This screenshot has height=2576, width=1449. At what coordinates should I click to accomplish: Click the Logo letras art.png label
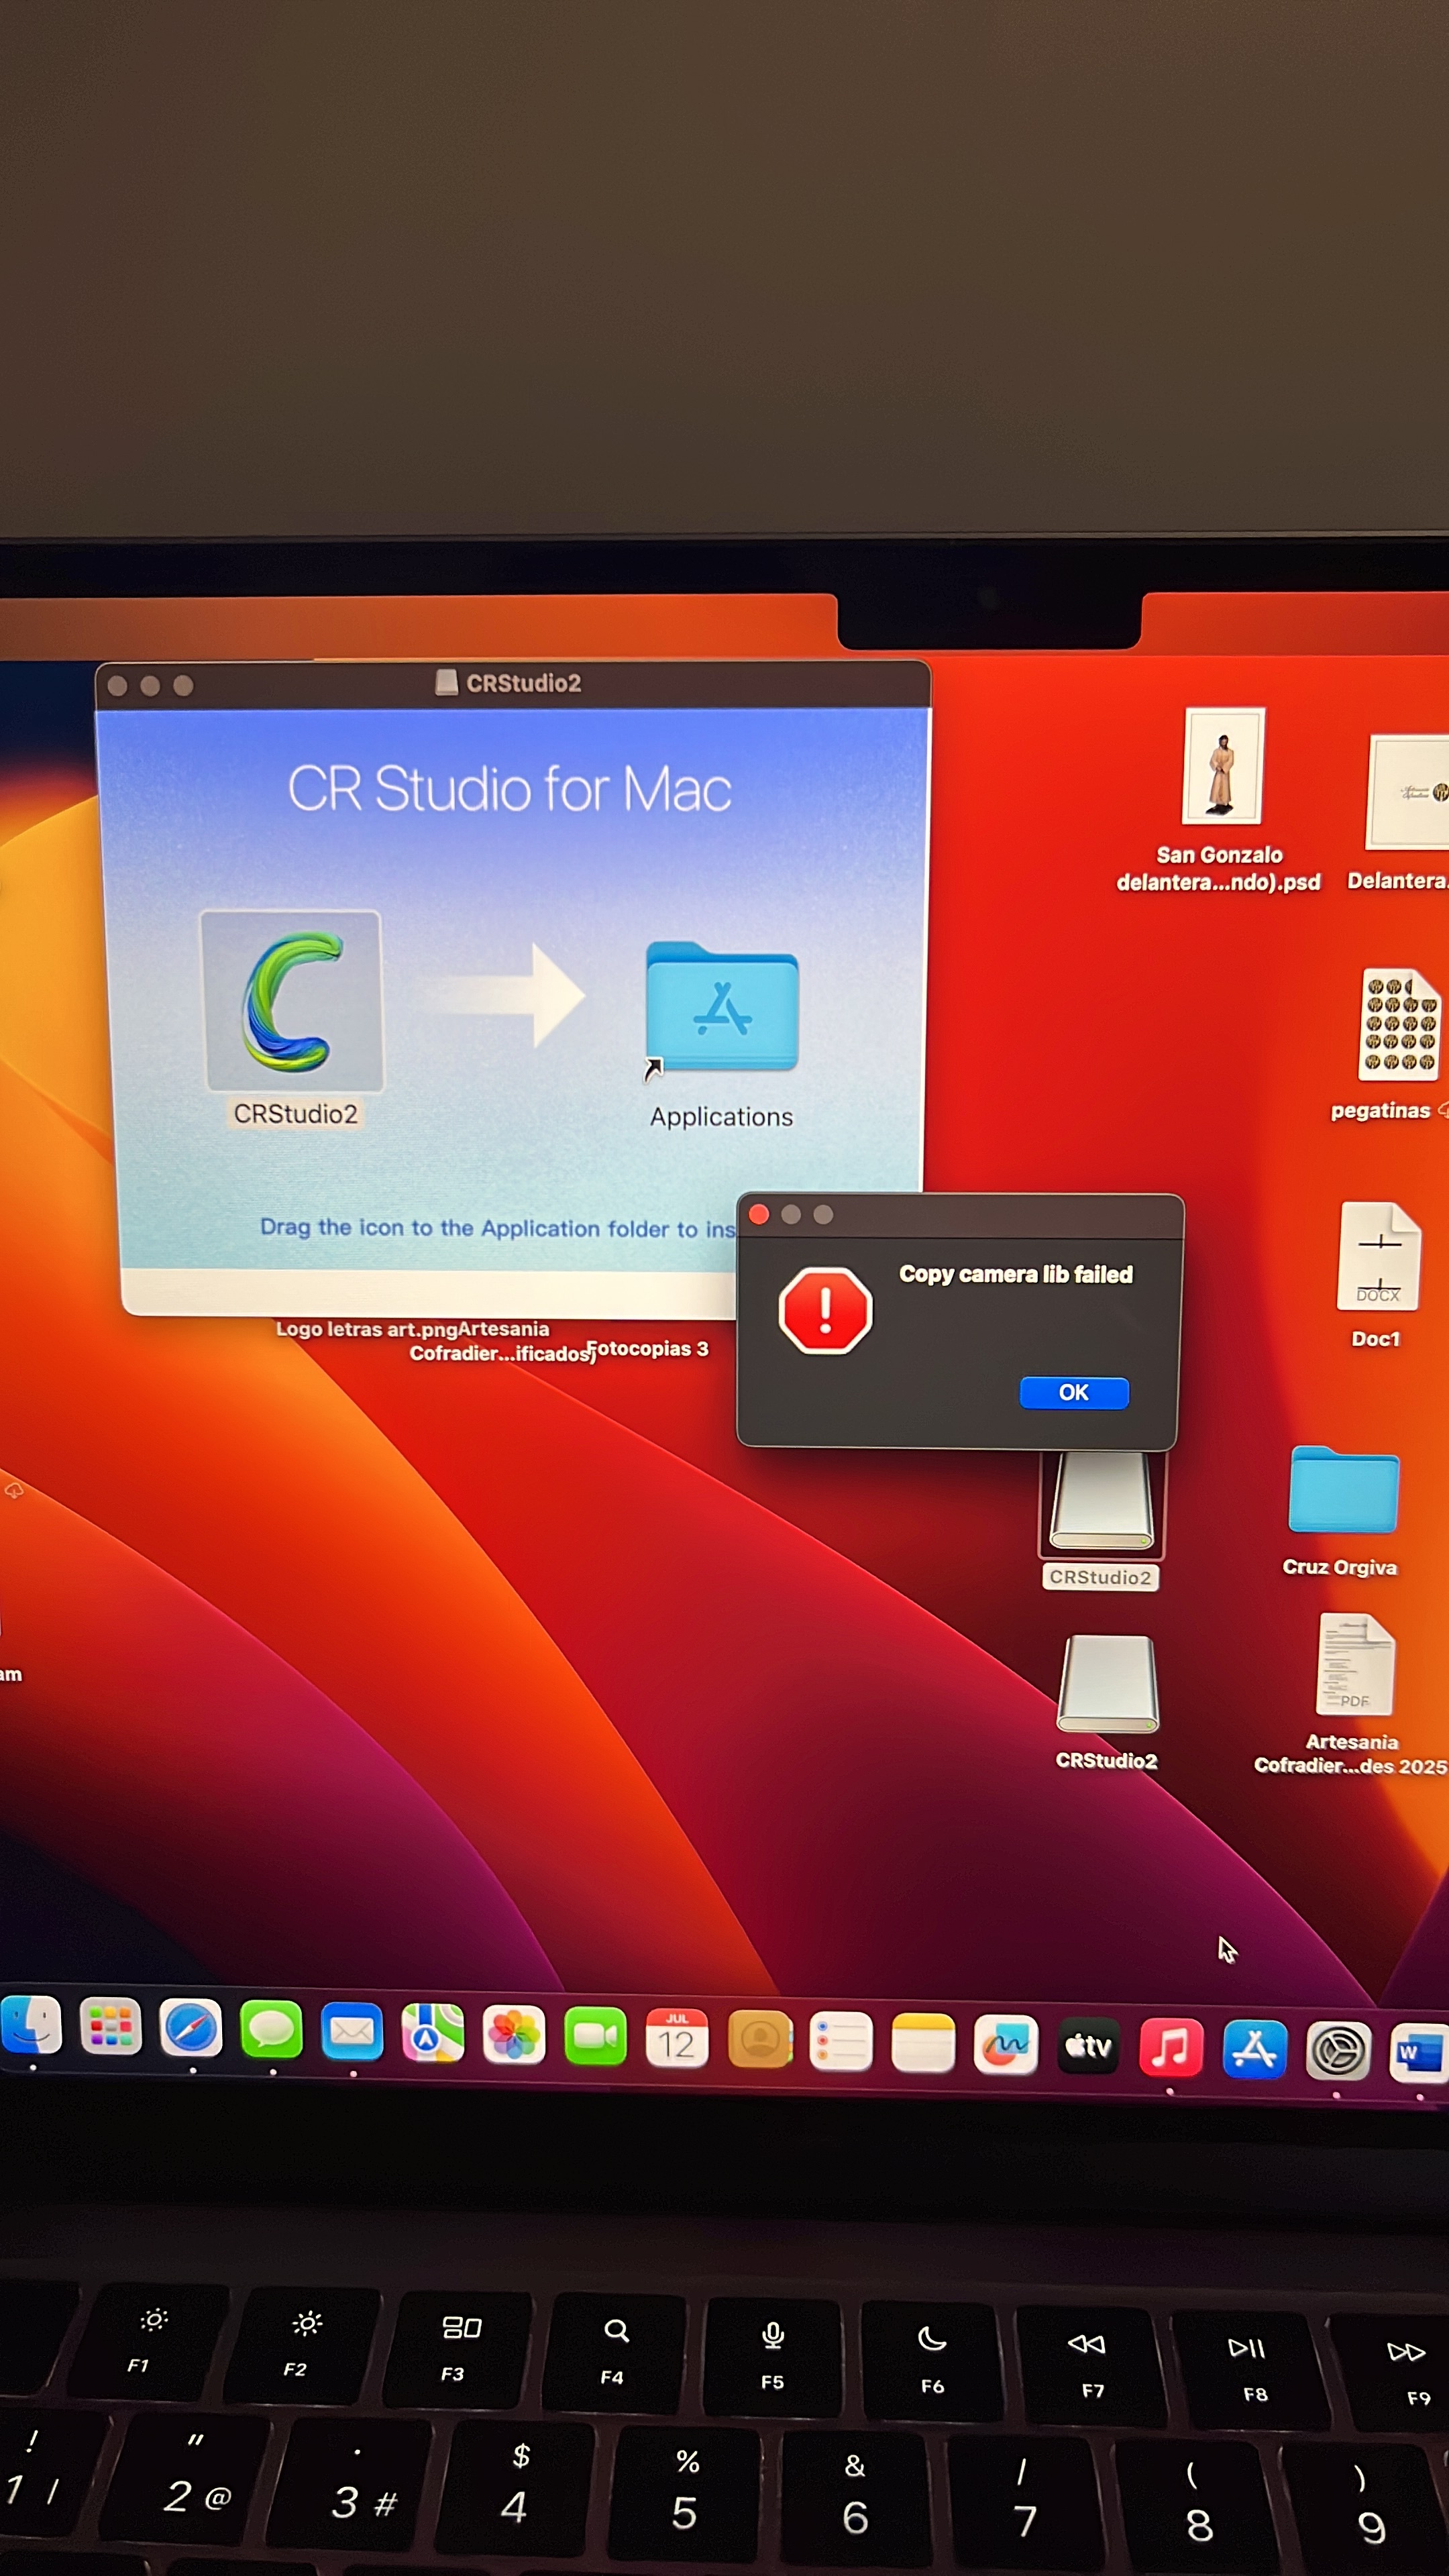(x=366, y=1329)
